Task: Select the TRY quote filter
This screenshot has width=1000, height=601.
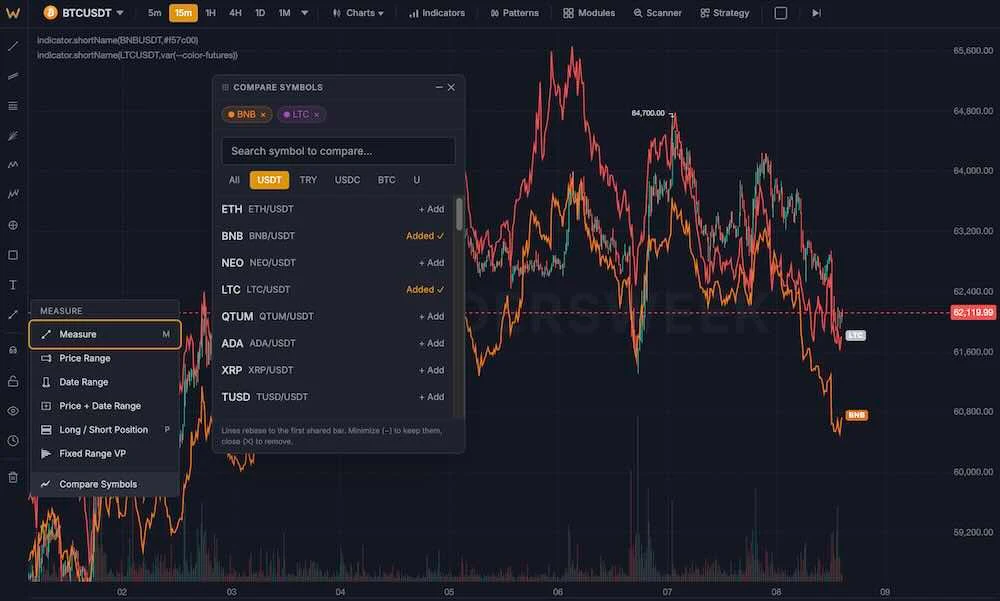Action: (x=308, y=180)
